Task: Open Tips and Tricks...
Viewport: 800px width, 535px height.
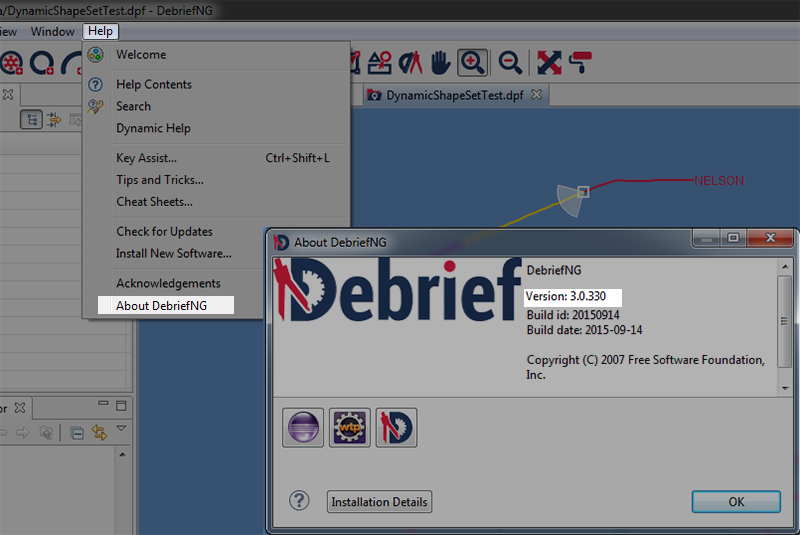Action: [x=217, y=180]
